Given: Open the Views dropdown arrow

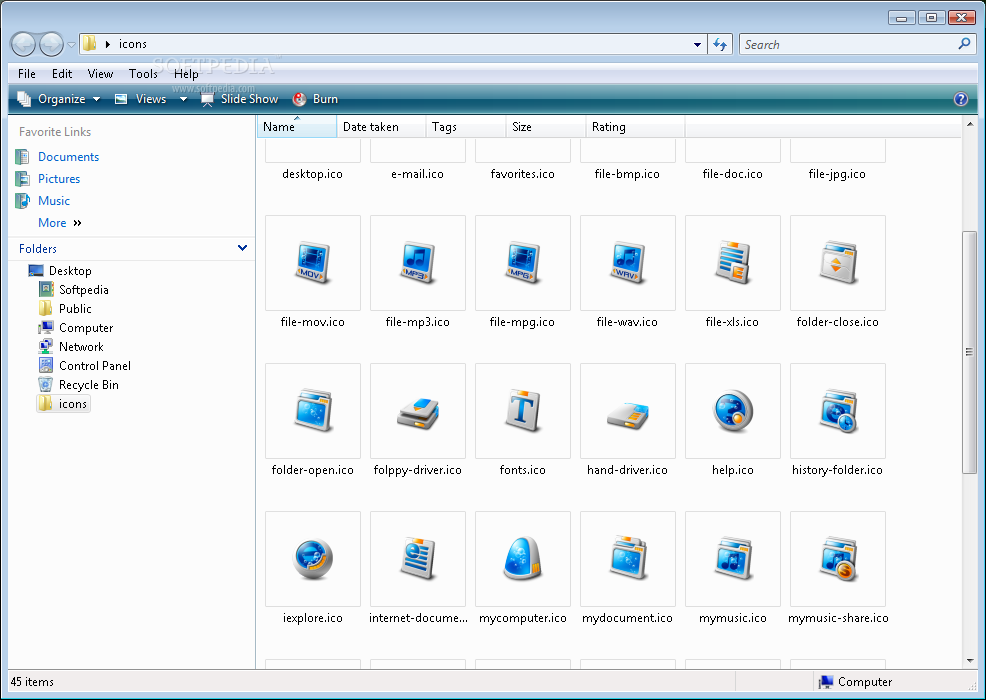Looking at the screenshot, I should (183, 99).
